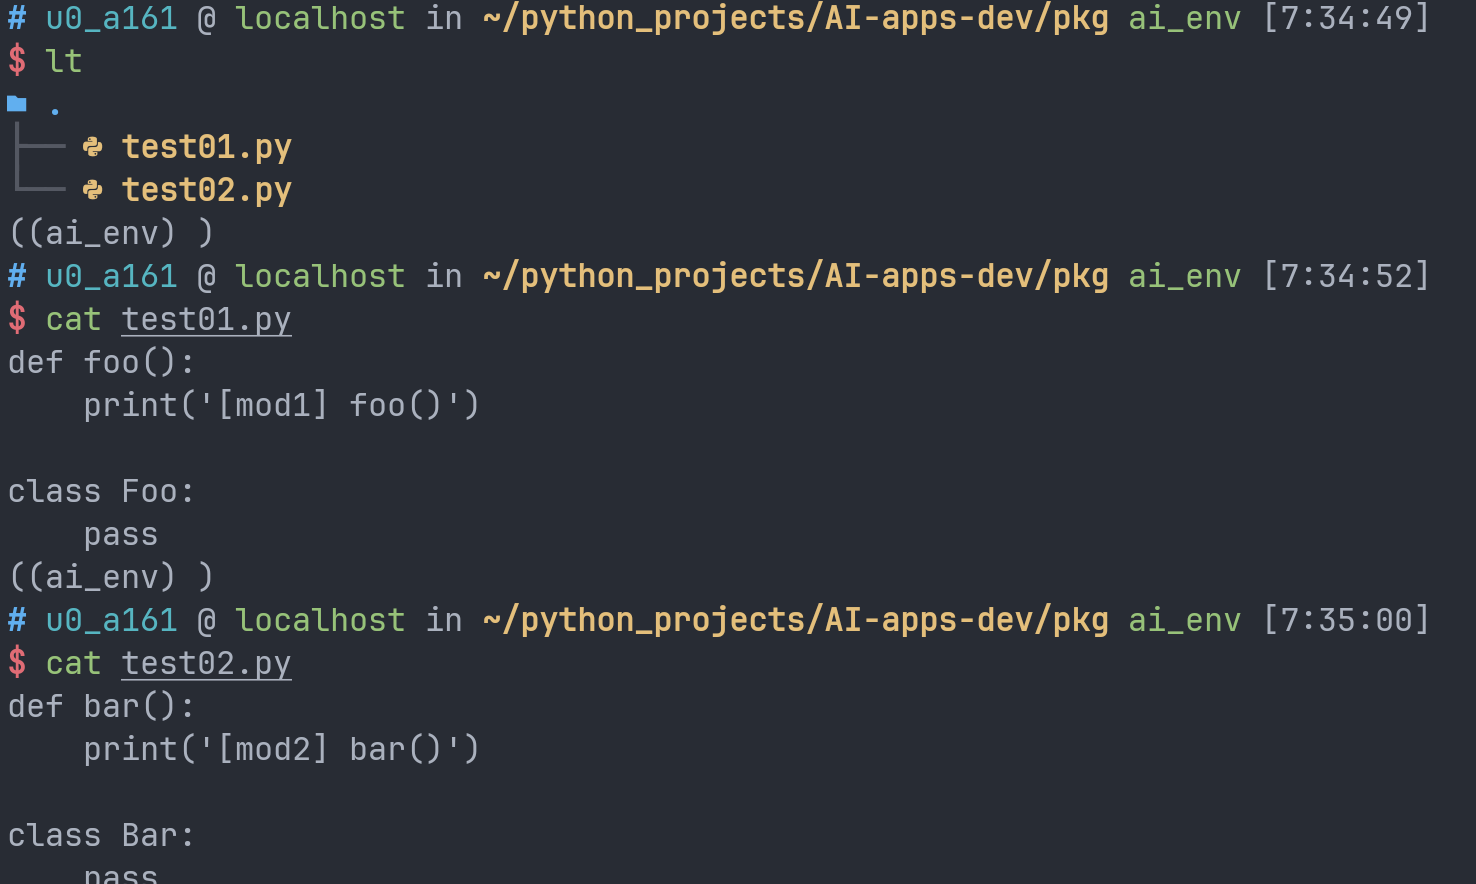Click the blue folder icon in the tree
The width and height of the screenshot is (1476, 884).
click(x=17, y=104)
